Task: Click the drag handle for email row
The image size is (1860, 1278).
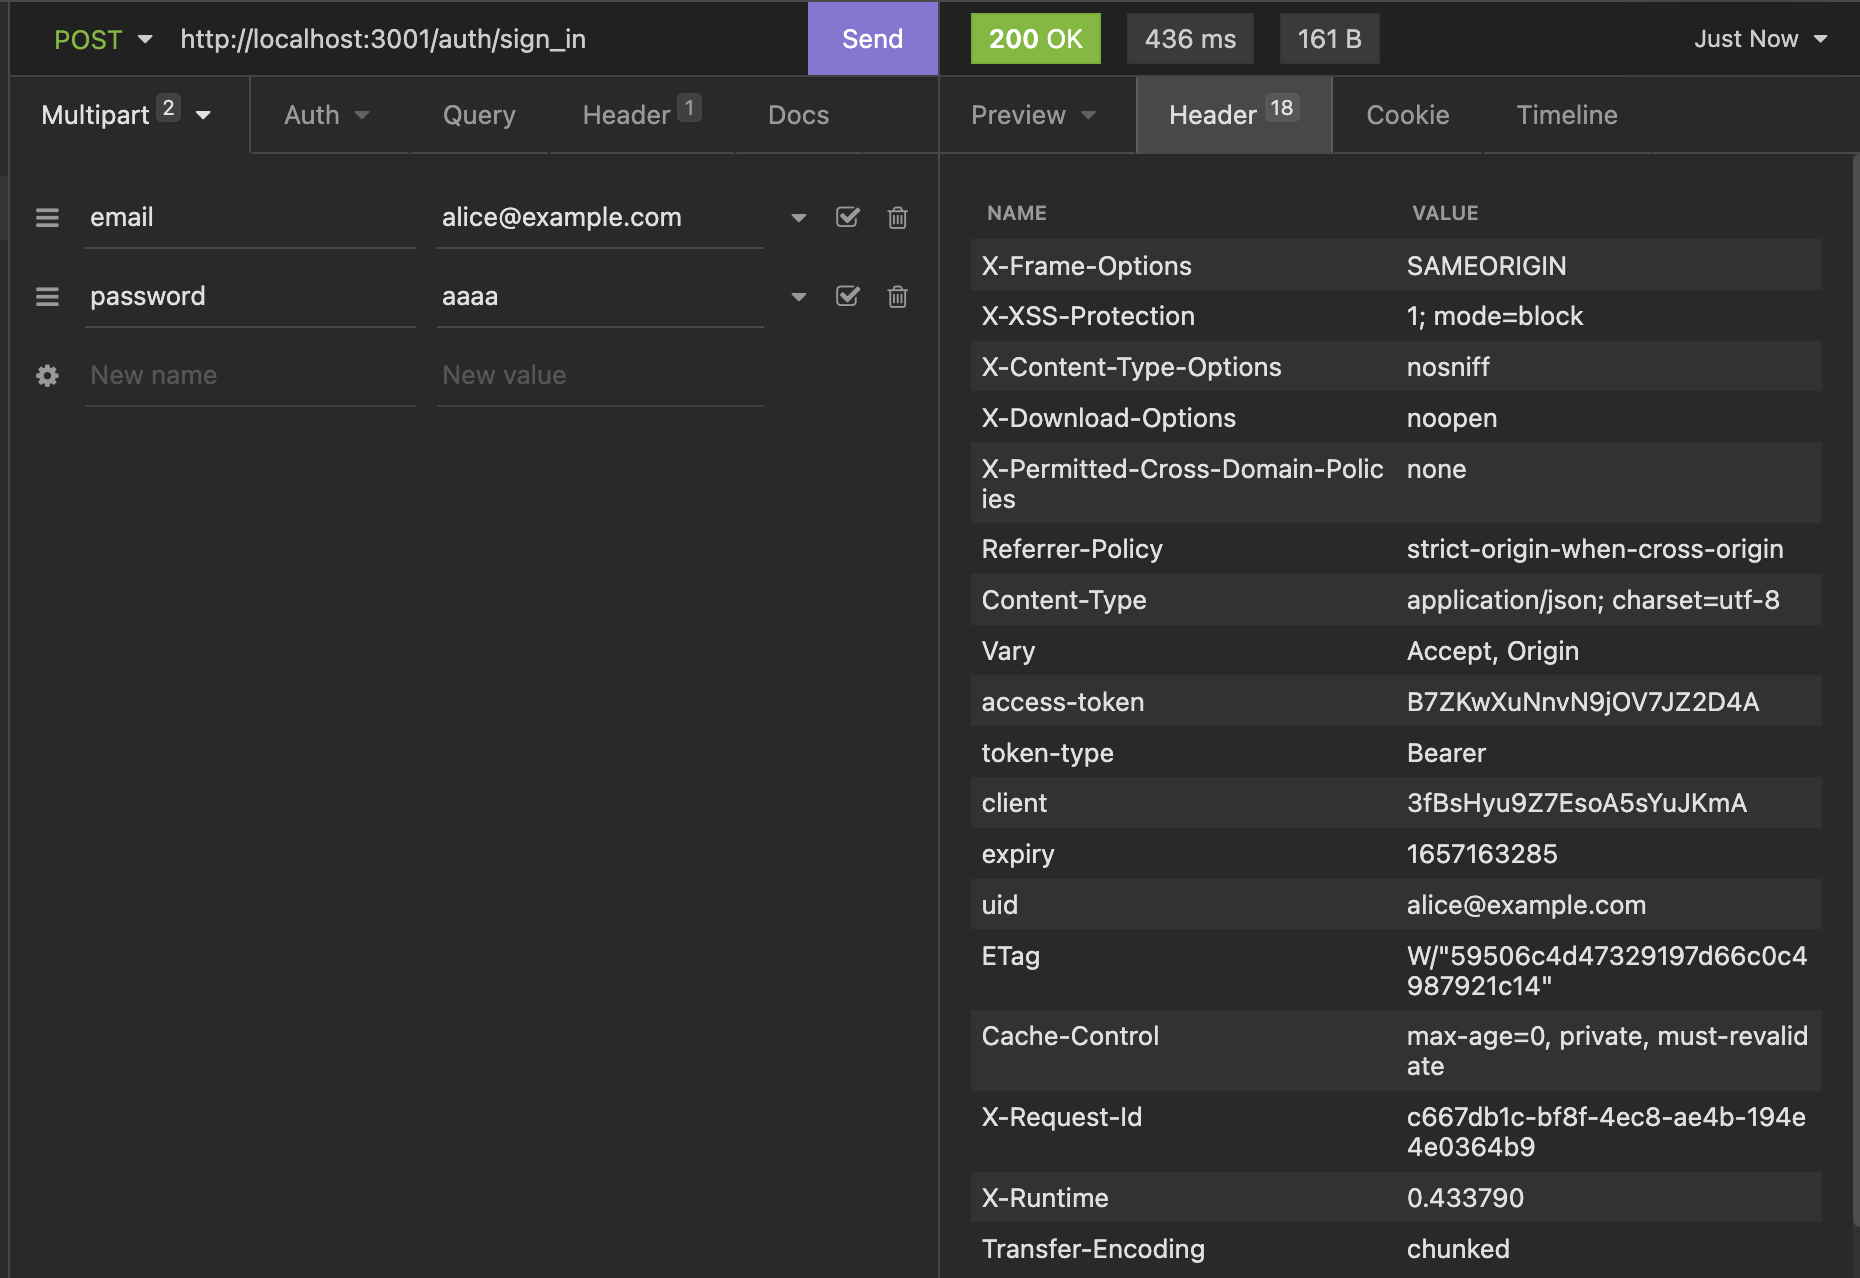Action: pos(47,218)
